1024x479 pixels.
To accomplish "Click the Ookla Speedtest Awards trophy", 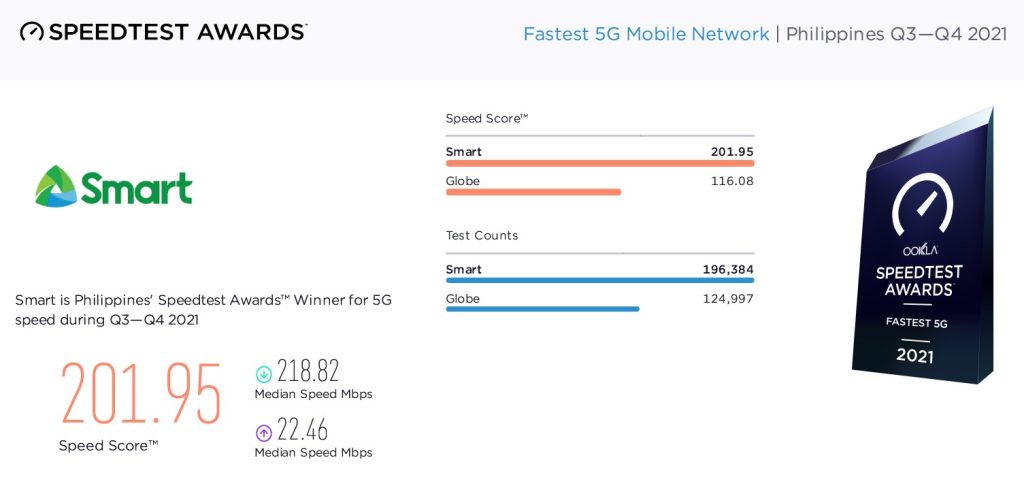I will click(923, 246).
